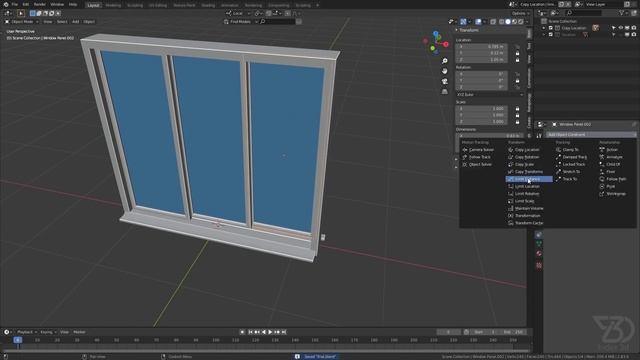
Task: Toggle the camera view icon
Action: [x=444, y=81]
